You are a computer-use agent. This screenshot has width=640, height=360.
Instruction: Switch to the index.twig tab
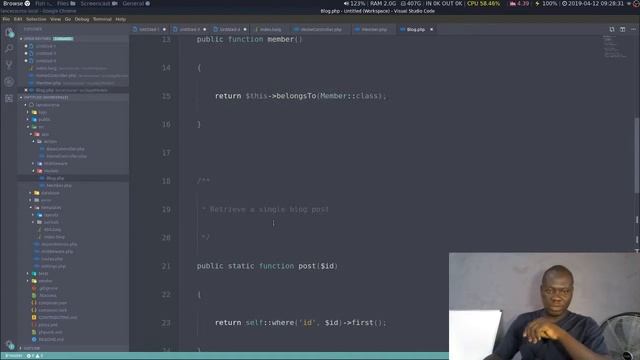[269, 29]
